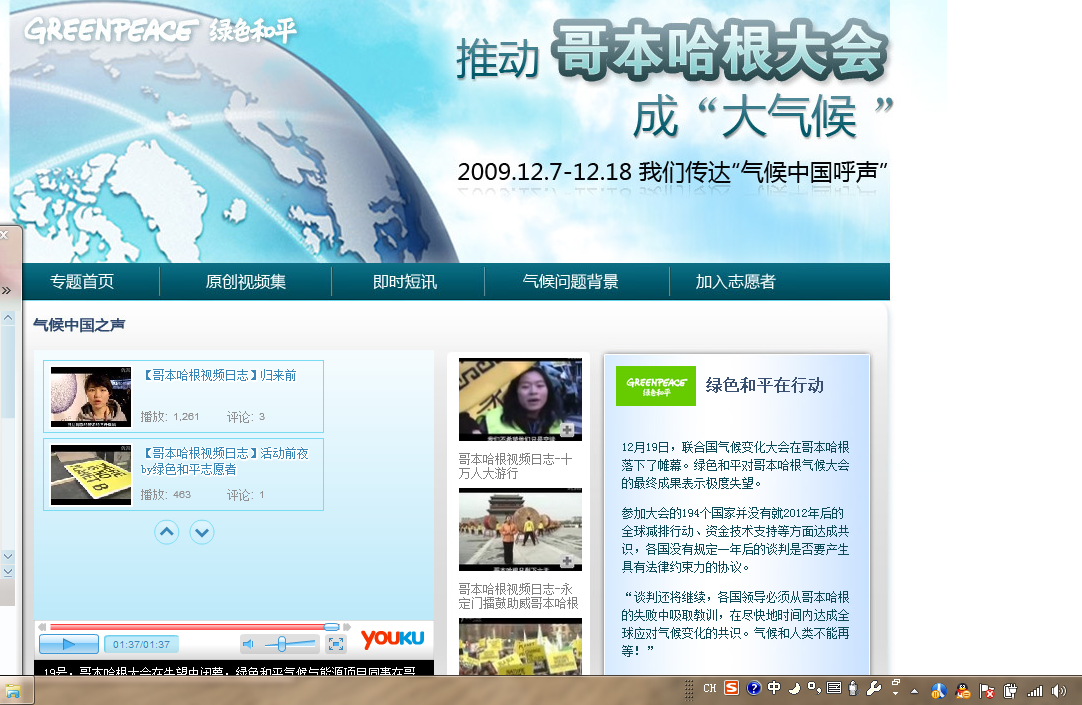Open the 永定门擂鼓 video thumbnail
This screenshot has height=705, width=1082.
pos(520,530)
